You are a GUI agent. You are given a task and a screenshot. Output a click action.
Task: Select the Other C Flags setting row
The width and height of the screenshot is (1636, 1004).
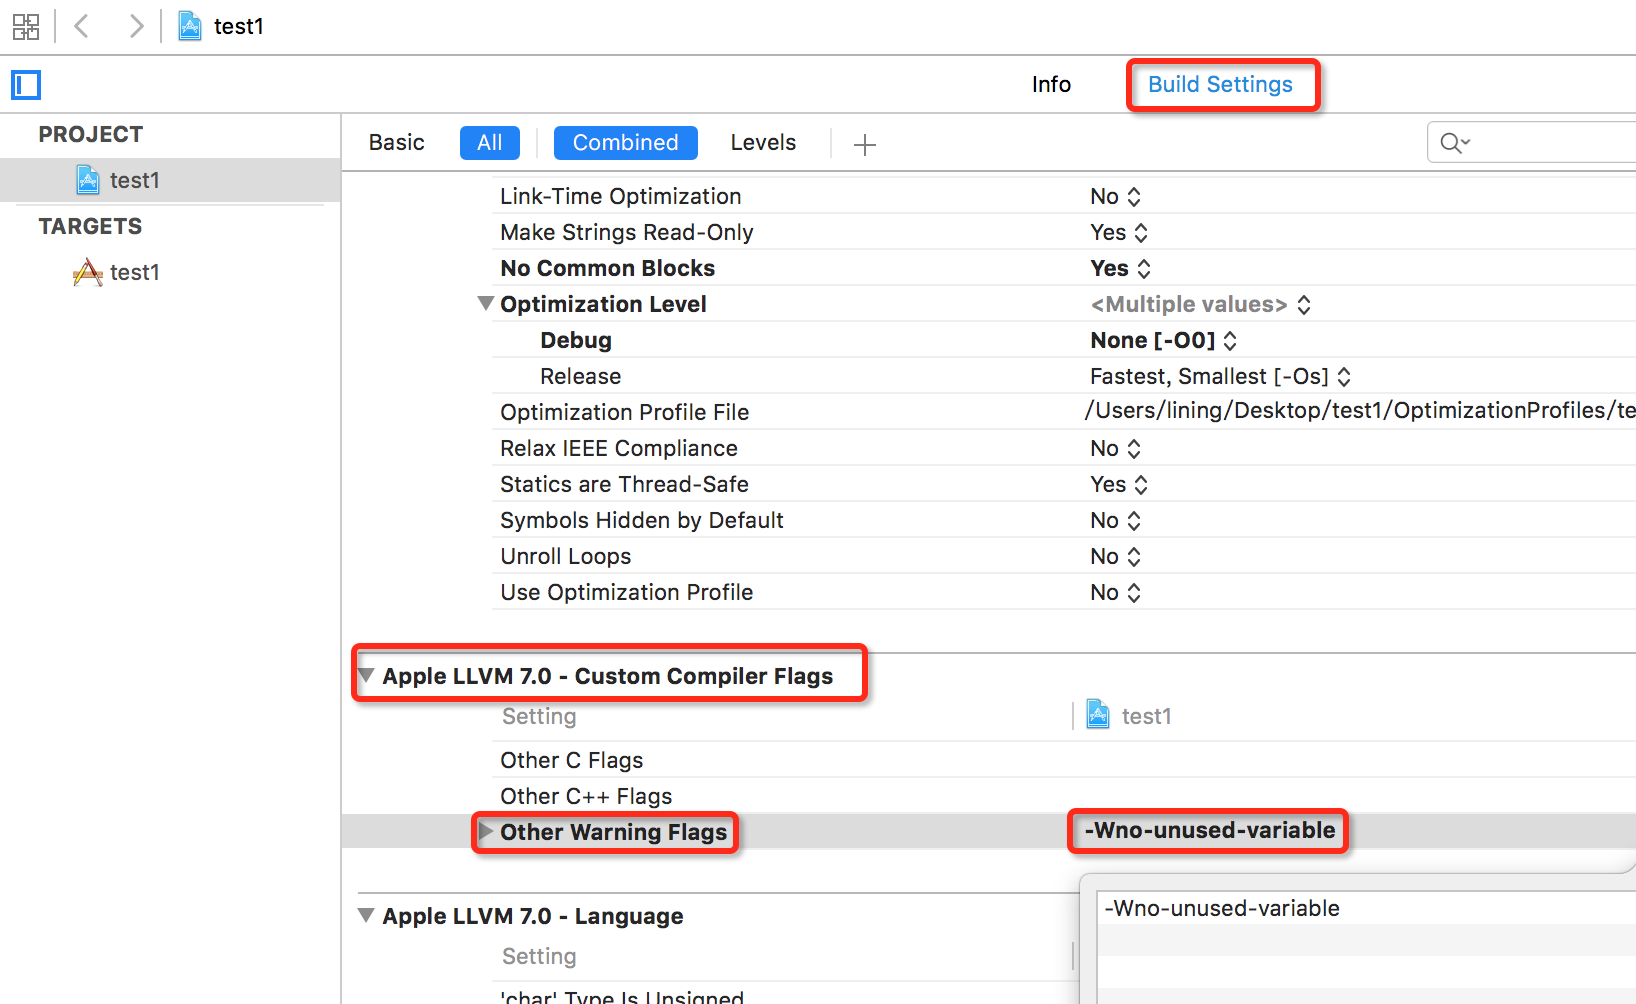click(571, 760)
